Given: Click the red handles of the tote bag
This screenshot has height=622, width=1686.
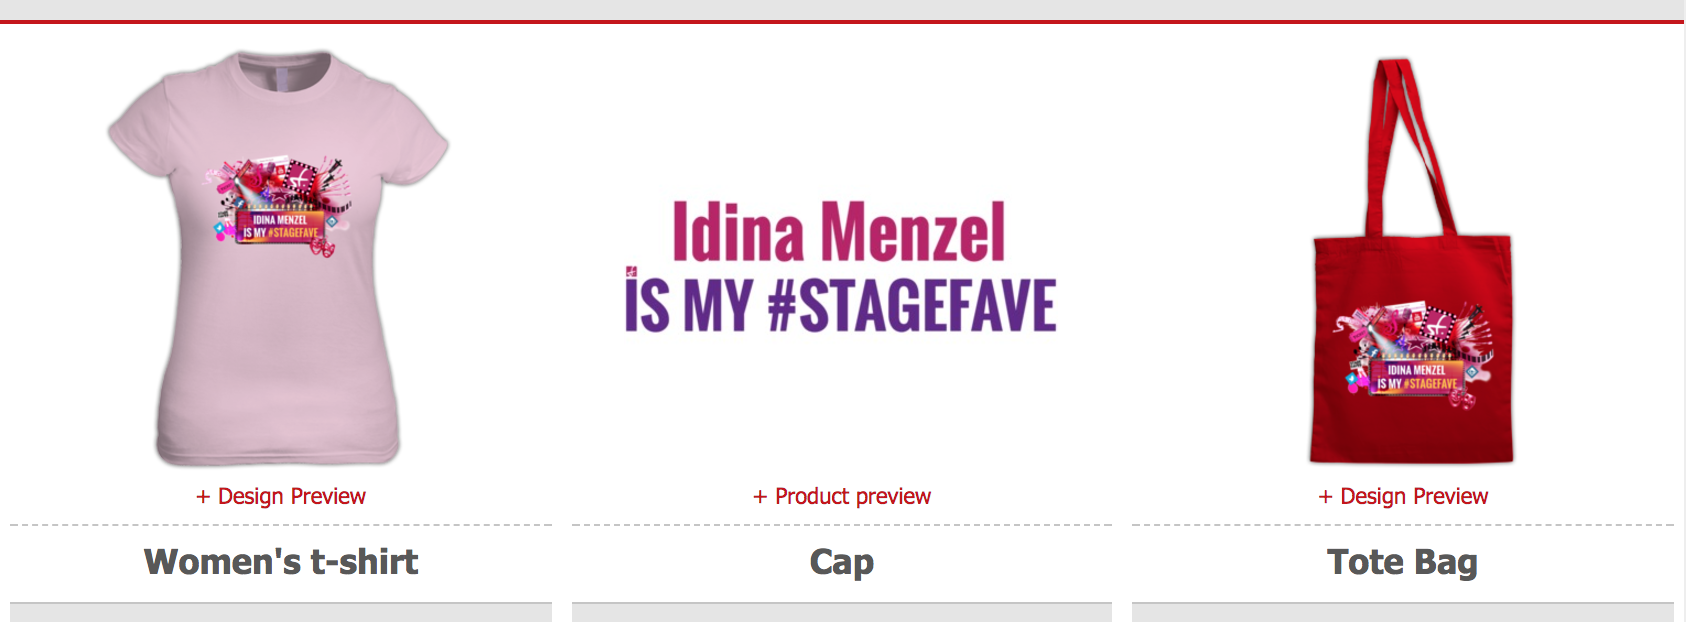Looking at the screenshot, I should click(1407, 145).
